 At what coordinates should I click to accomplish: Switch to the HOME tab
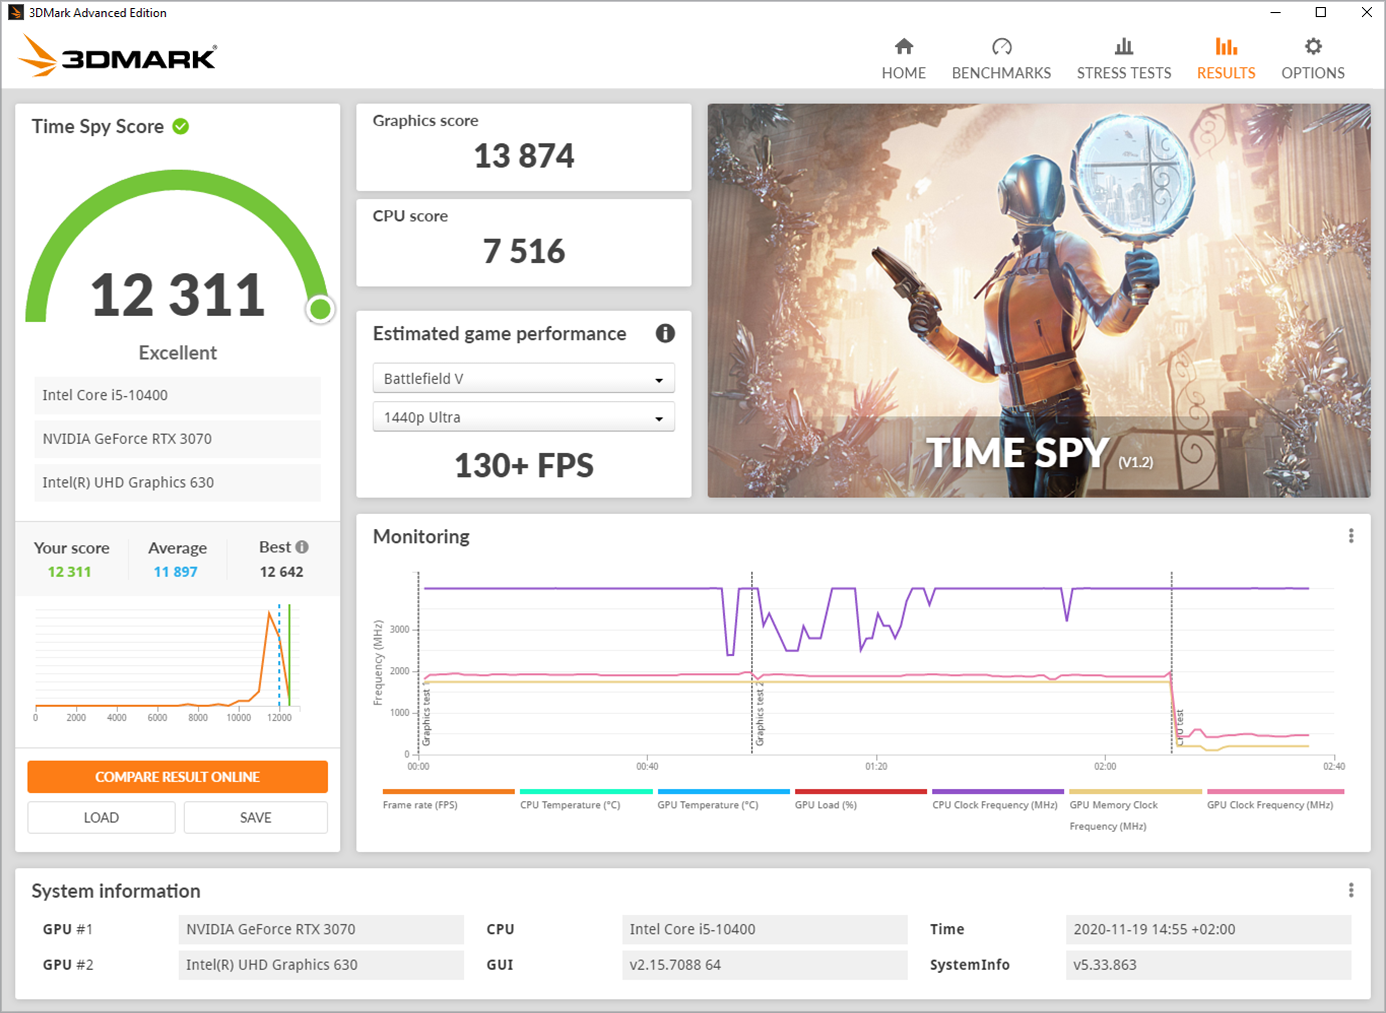[903, 55]
